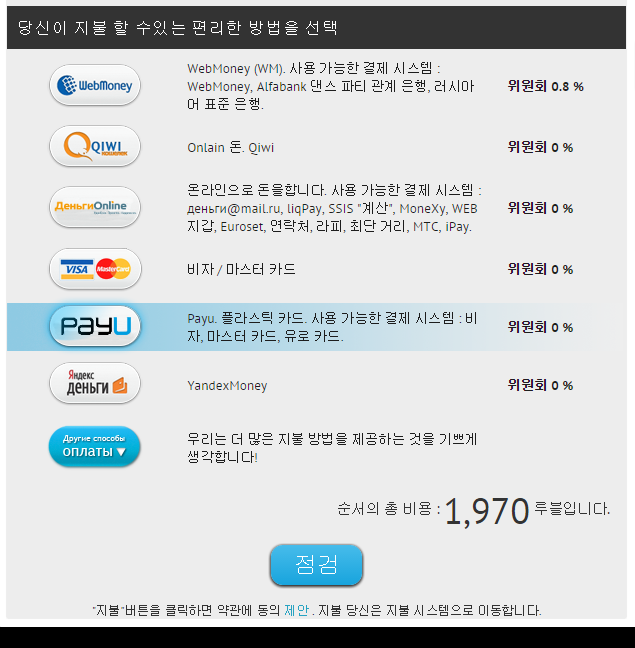Click the 위원회 0 % fee beside Qiwi
The height and width of the screenshot is (648, 635).
540,147
